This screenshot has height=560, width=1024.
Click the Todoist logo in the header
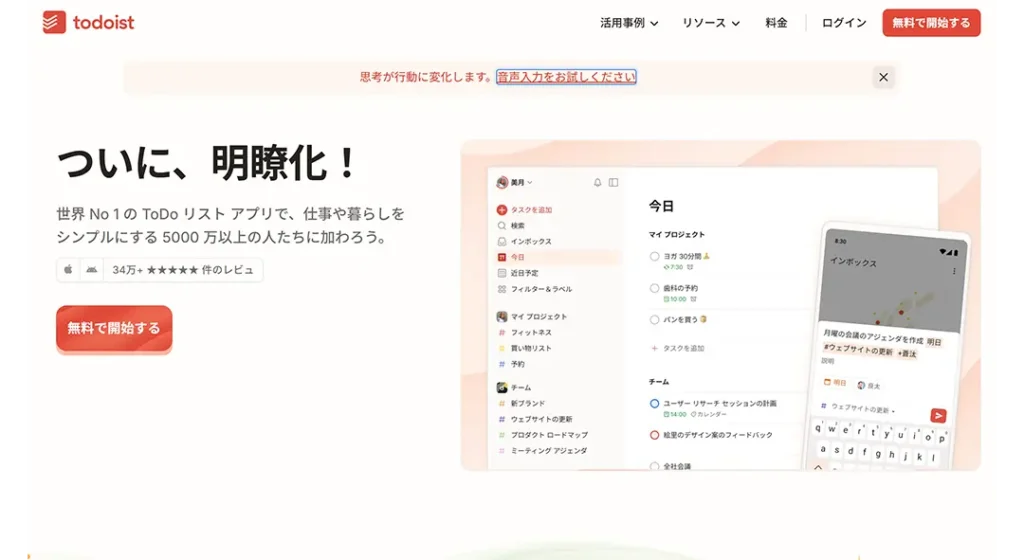pos(88,22)
